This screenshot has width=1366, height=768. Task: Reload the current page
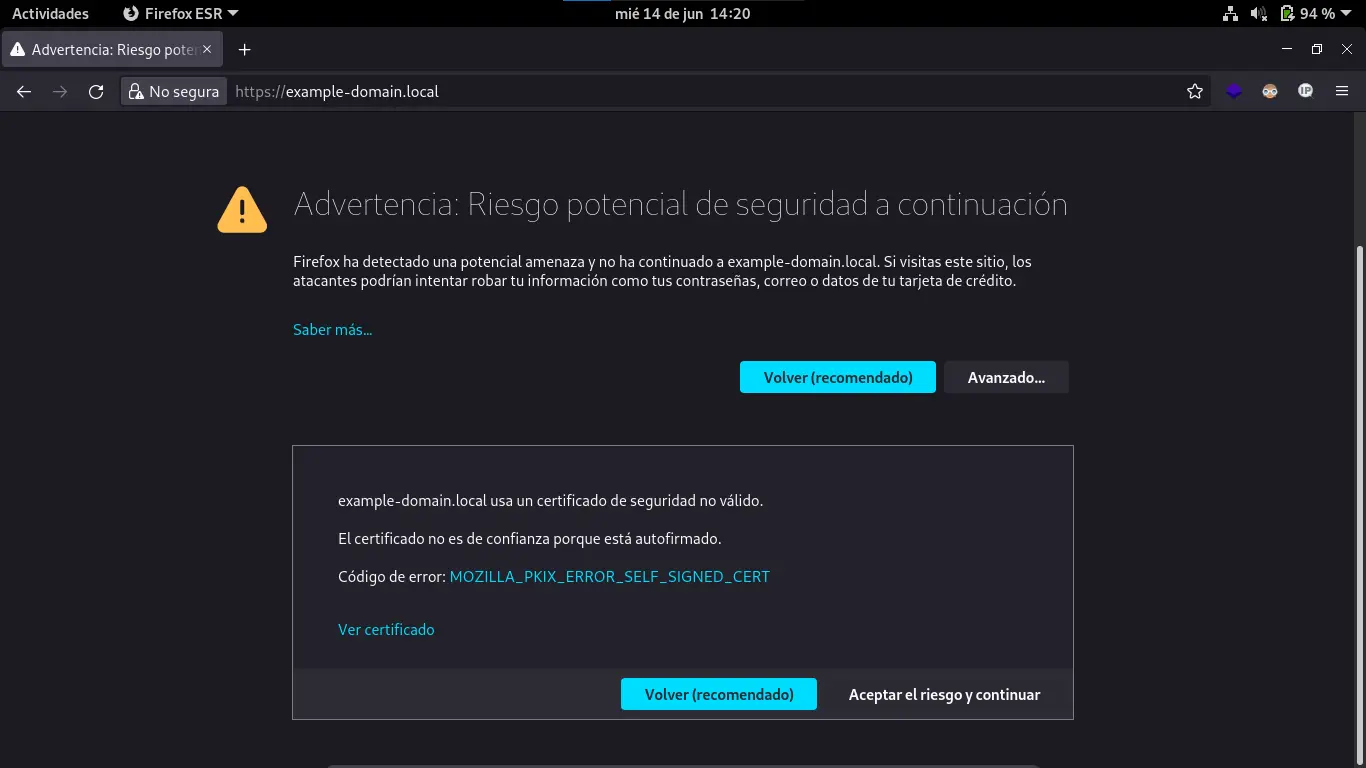96,92
